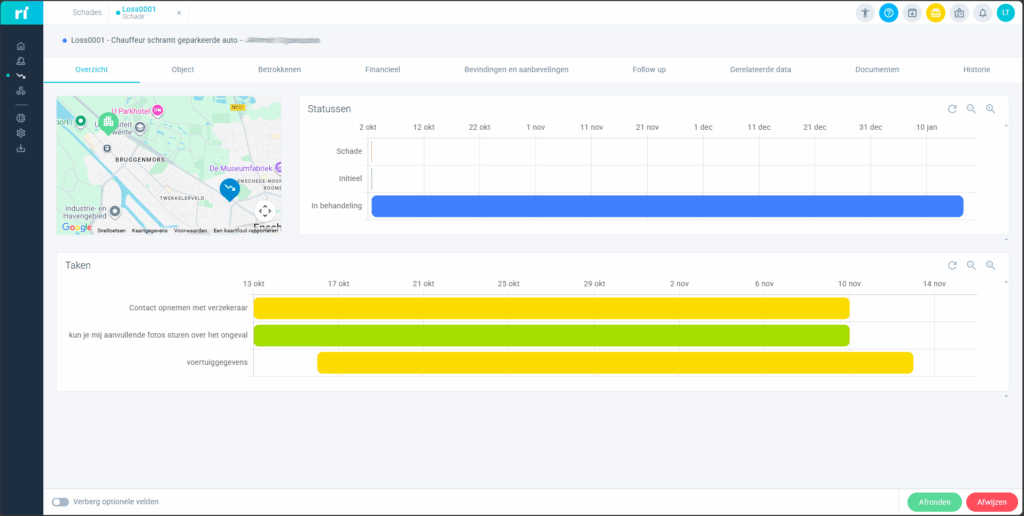Open the notifications bell in the header
Image resolution: width=1024 pixels, height=516 pixels.
(x=982, y=13)
